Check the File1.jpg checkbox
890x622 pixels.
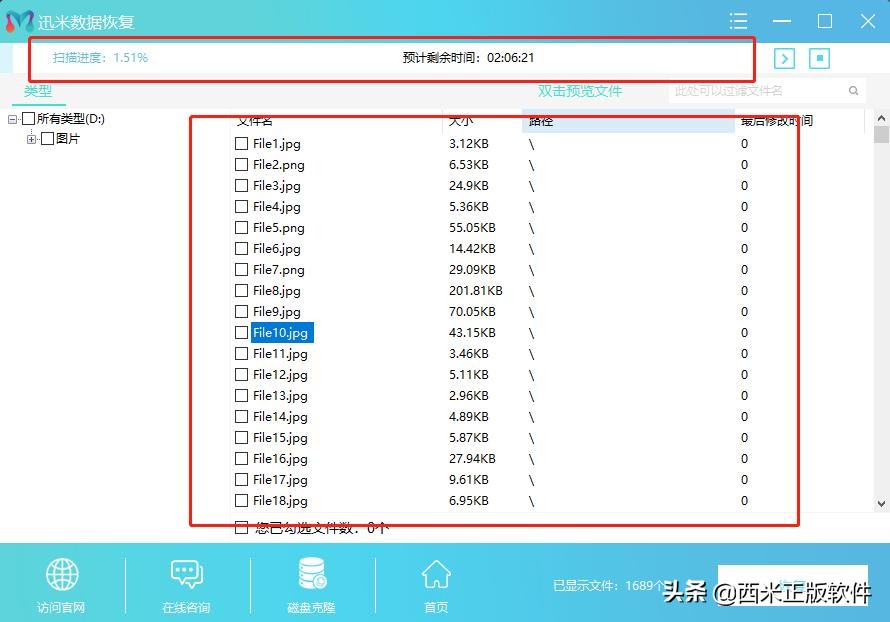pos(241,143)
